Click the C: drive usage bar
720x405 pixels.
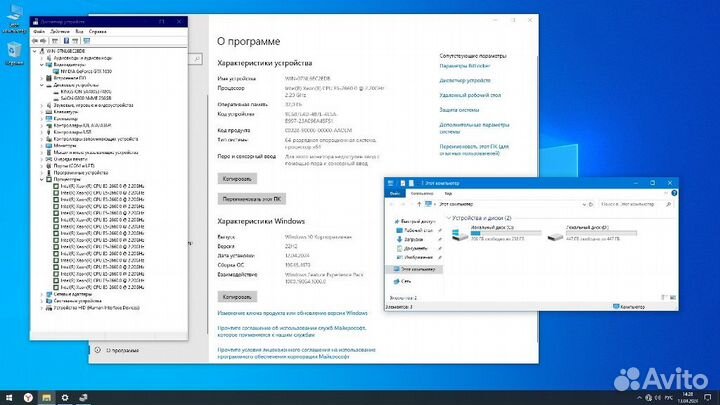[506, 233]
